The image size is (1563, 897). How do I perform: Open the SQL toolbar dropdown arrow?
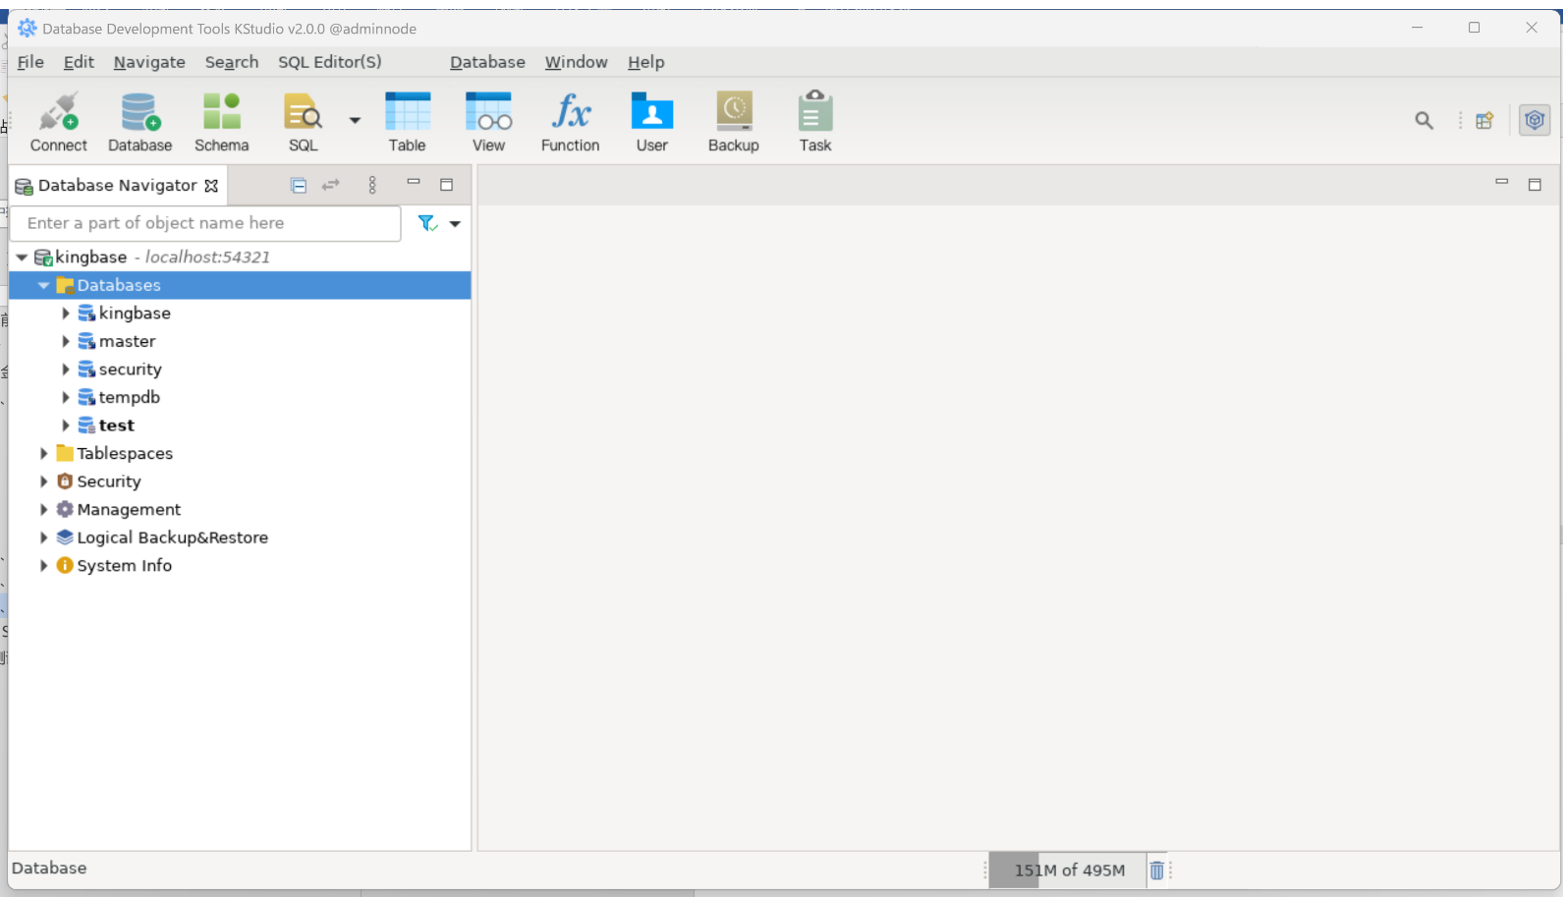coord(355,120)
